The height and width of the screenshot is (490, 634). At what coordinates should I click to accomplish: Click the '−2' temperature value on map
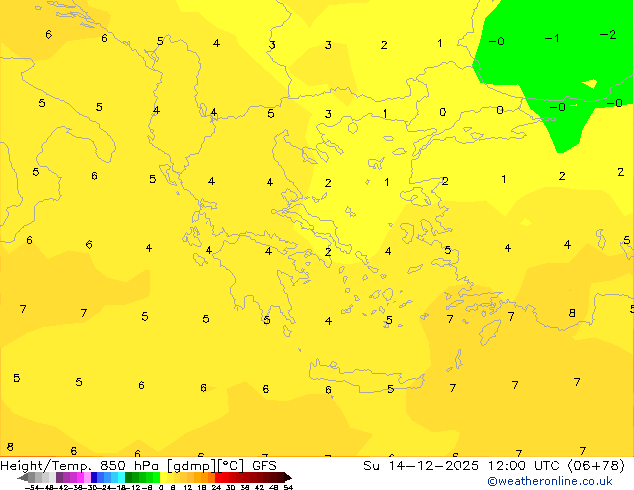pos(608,35)
